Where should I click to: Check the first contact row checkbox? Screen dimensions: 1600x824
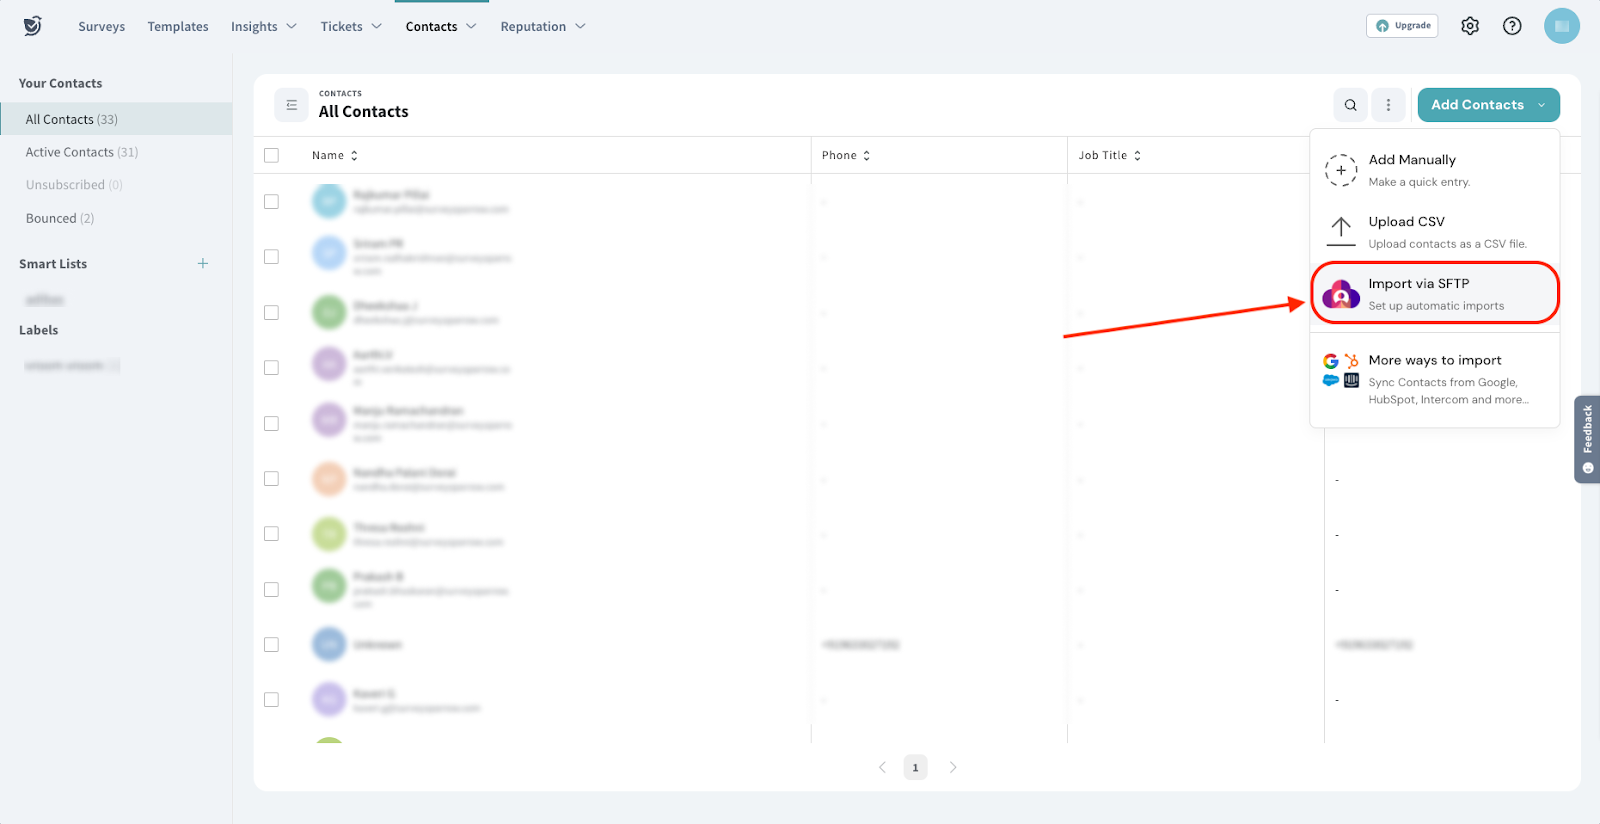click(x=271, y=202)
